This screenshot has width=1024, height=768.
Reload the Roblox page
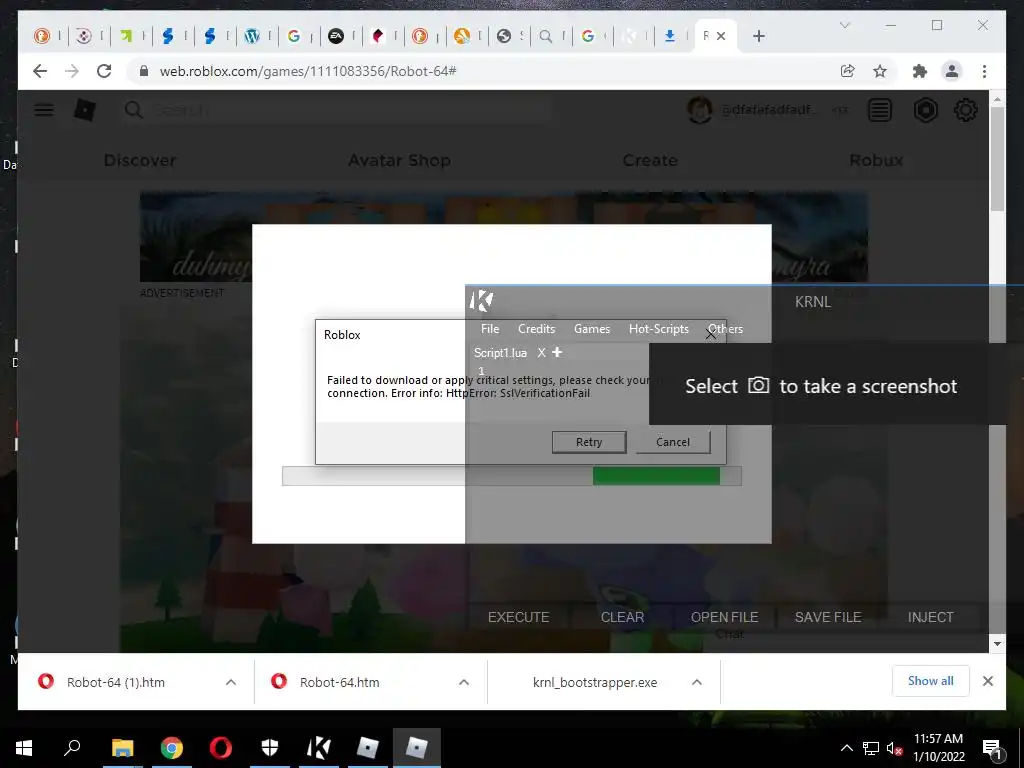(104, 71)
